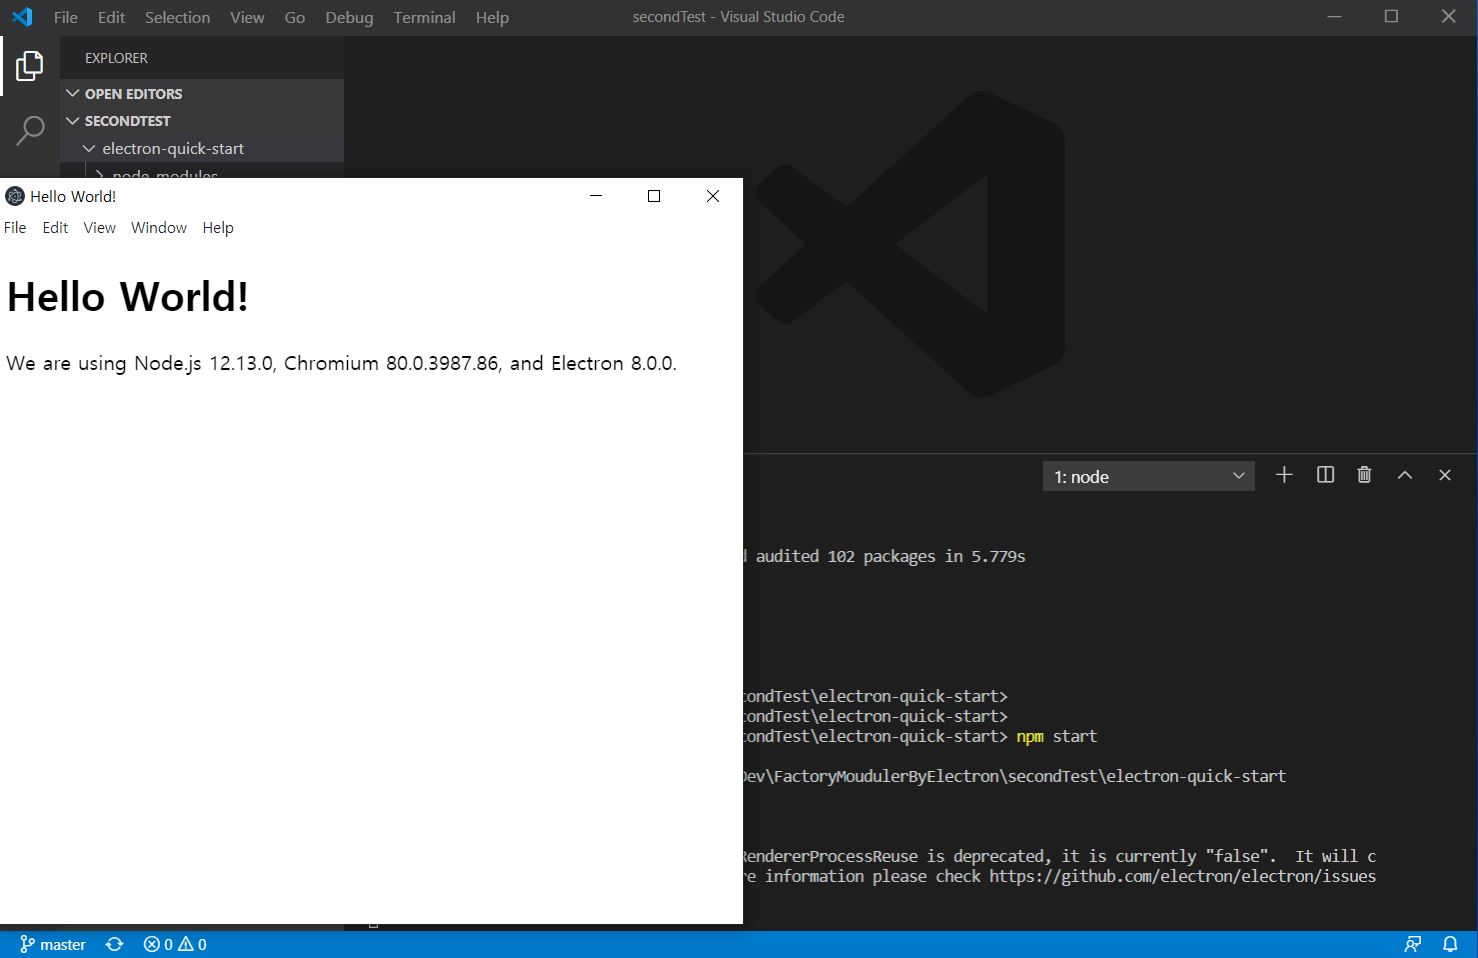
Task: Open VS Code Go menu
Action: 295,17
